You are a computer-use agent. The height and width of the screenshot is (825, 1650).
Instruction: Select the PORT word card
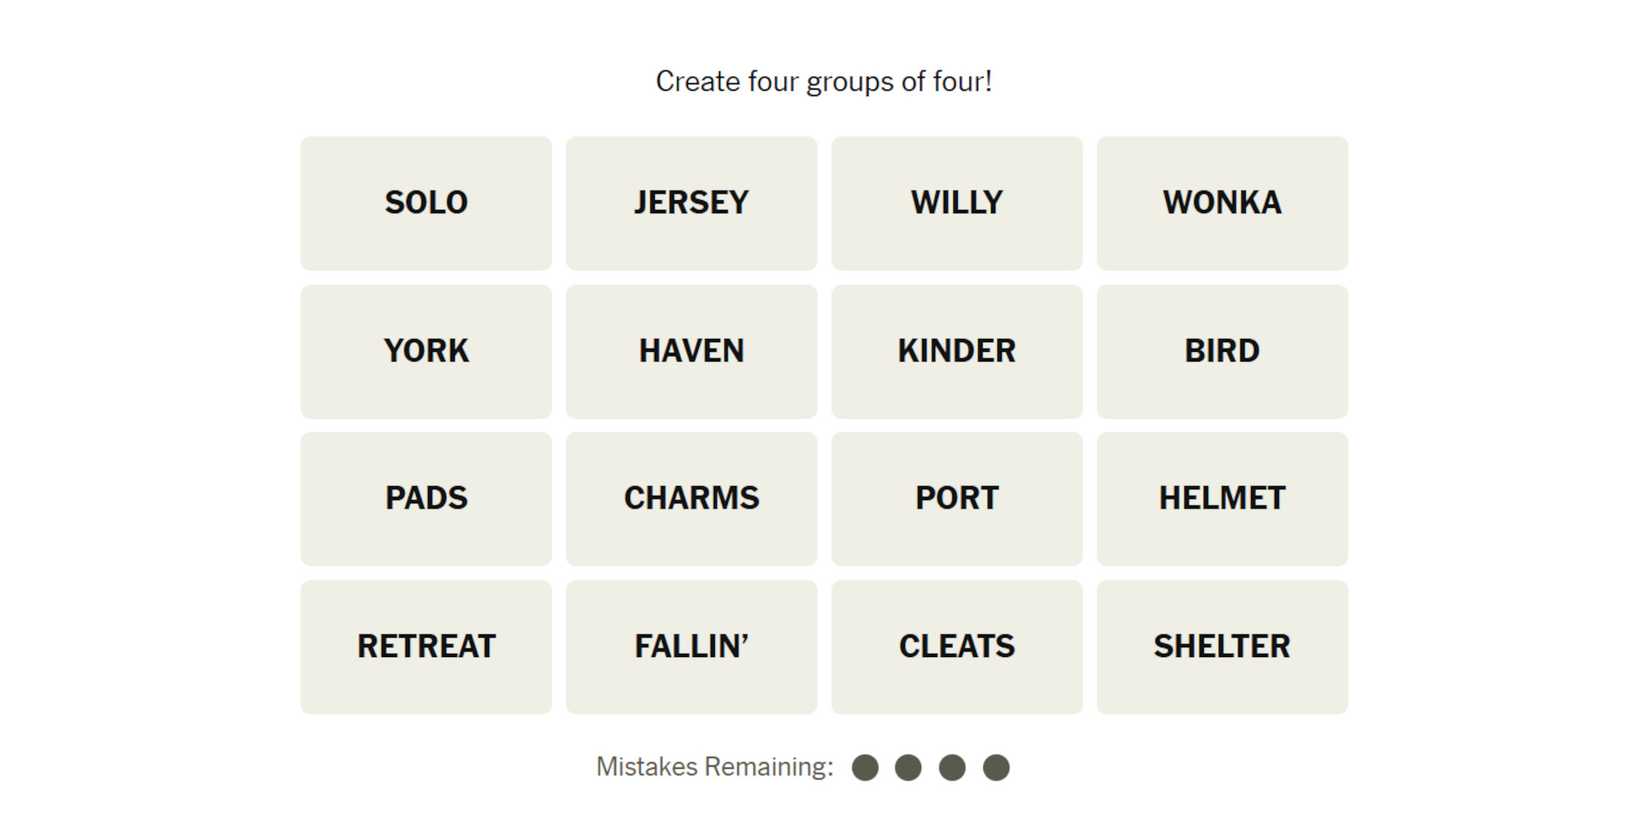click(x=956, y=498)
